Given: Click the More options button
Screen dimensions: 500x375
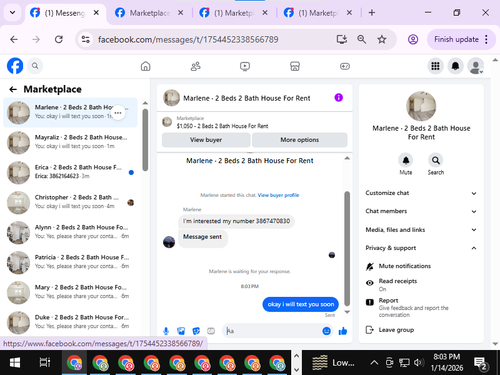Looking at the screenshot, I should [300, 140].
